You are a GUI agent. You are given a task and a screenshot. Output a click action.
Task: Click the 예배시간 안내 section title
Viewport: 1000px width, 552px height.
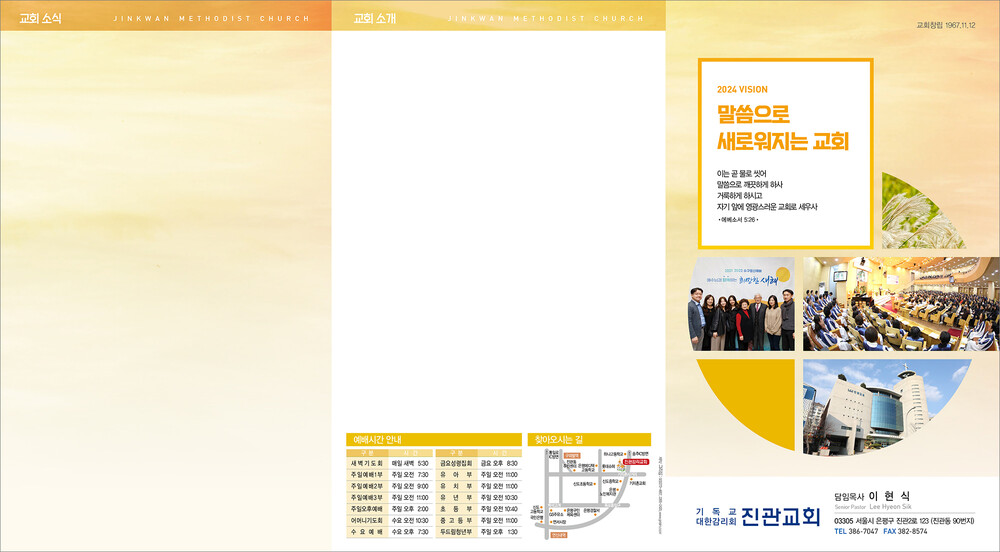coord(376,439)
